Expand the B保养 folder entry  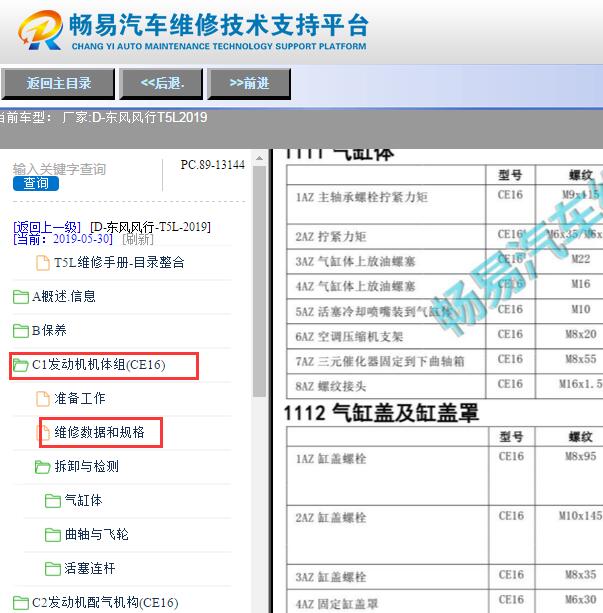pyautogui.click(x=49, y=330)
